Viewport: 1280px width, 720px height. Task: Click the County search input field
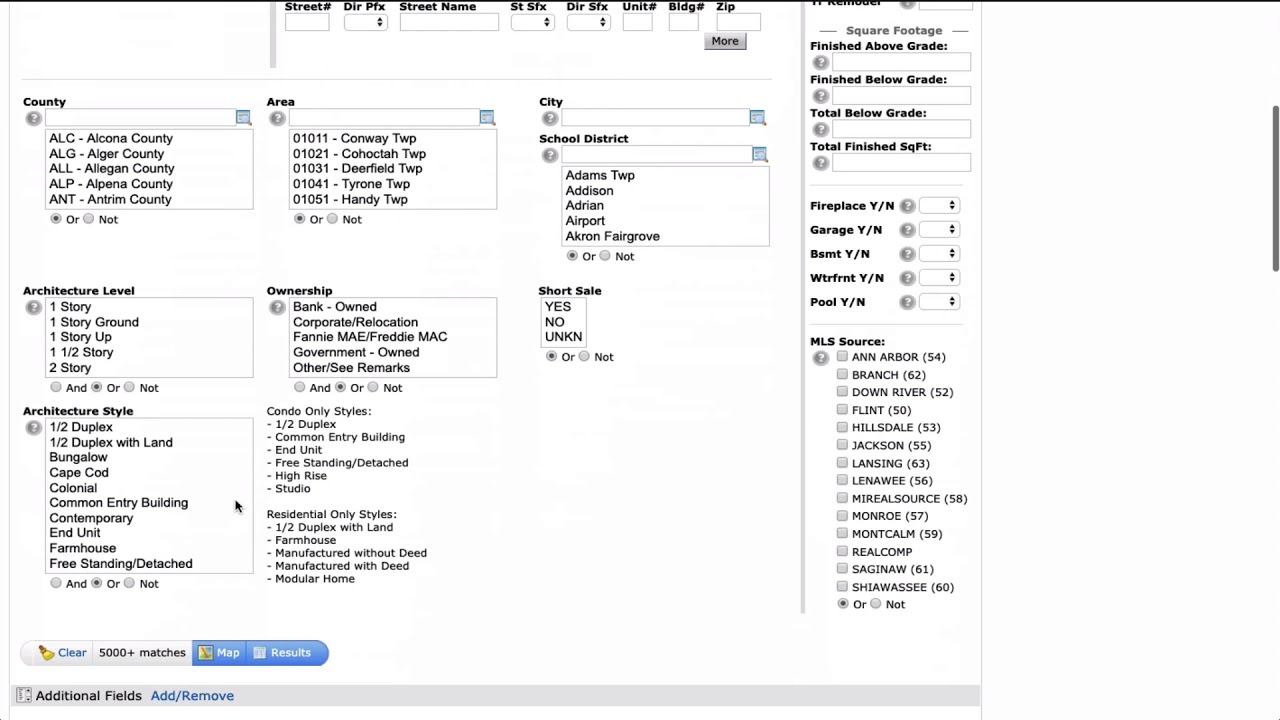point(140,118)
